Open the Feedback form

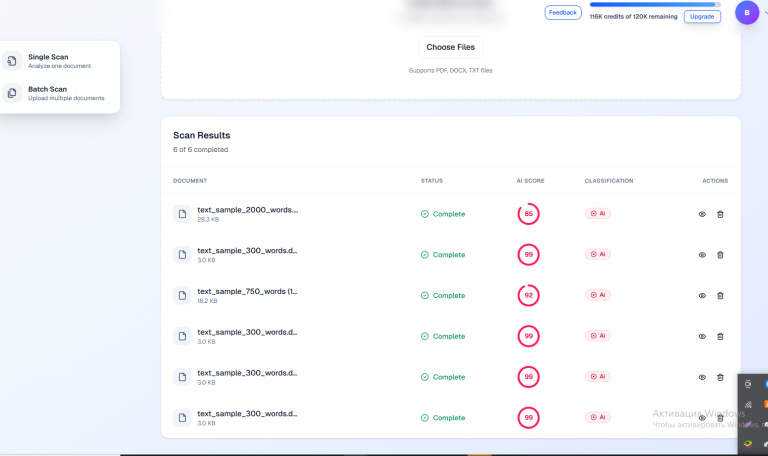pos(563,13)
